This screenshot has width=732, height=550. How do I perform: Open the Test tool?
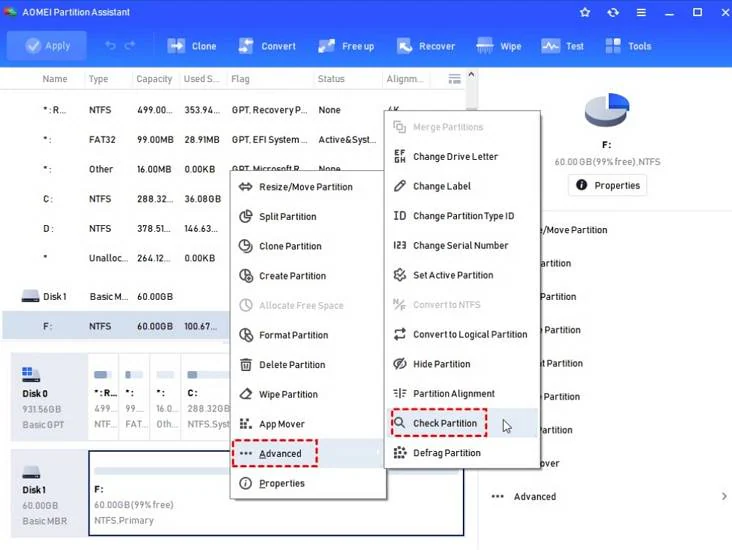pyautogui.click(x=563, y=46)
